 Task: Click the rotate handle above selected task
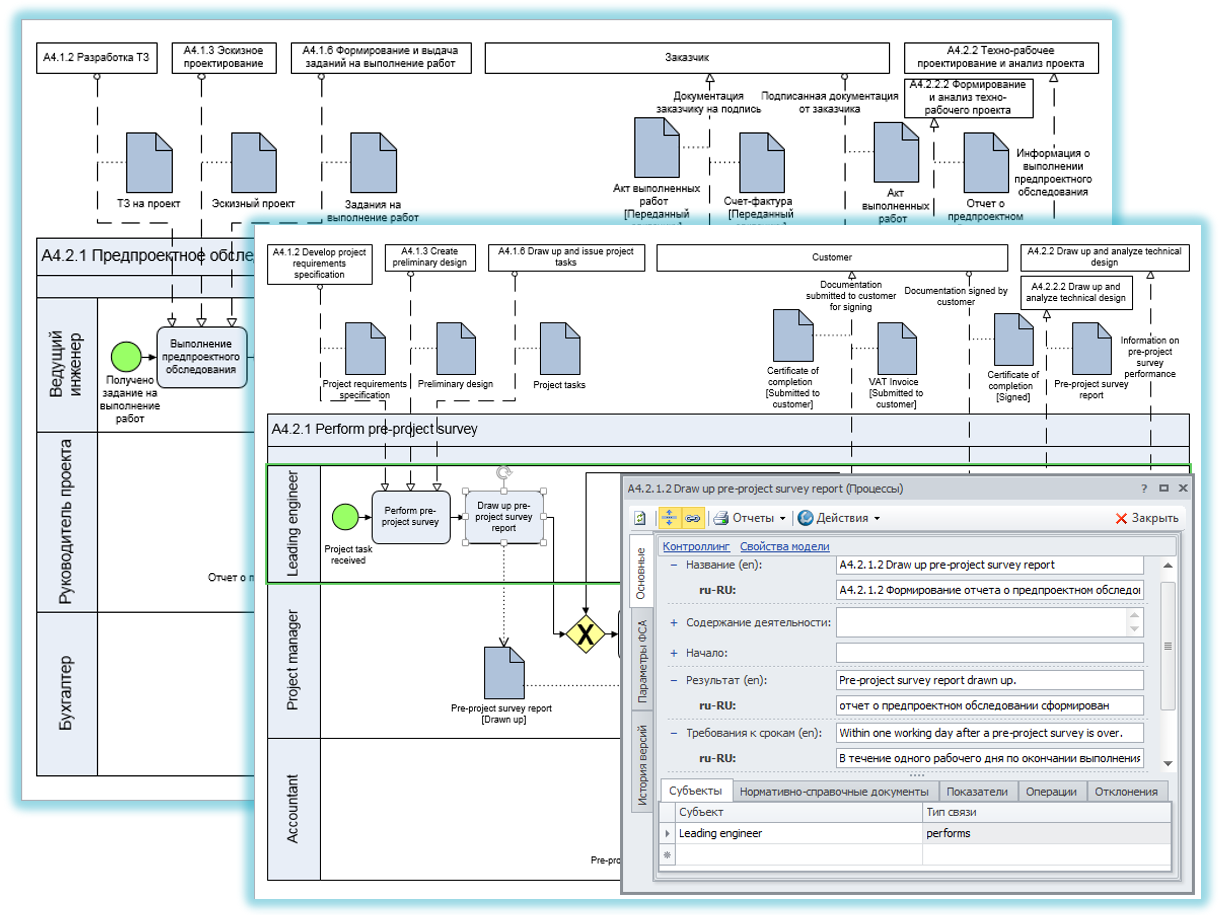point(505,470)
